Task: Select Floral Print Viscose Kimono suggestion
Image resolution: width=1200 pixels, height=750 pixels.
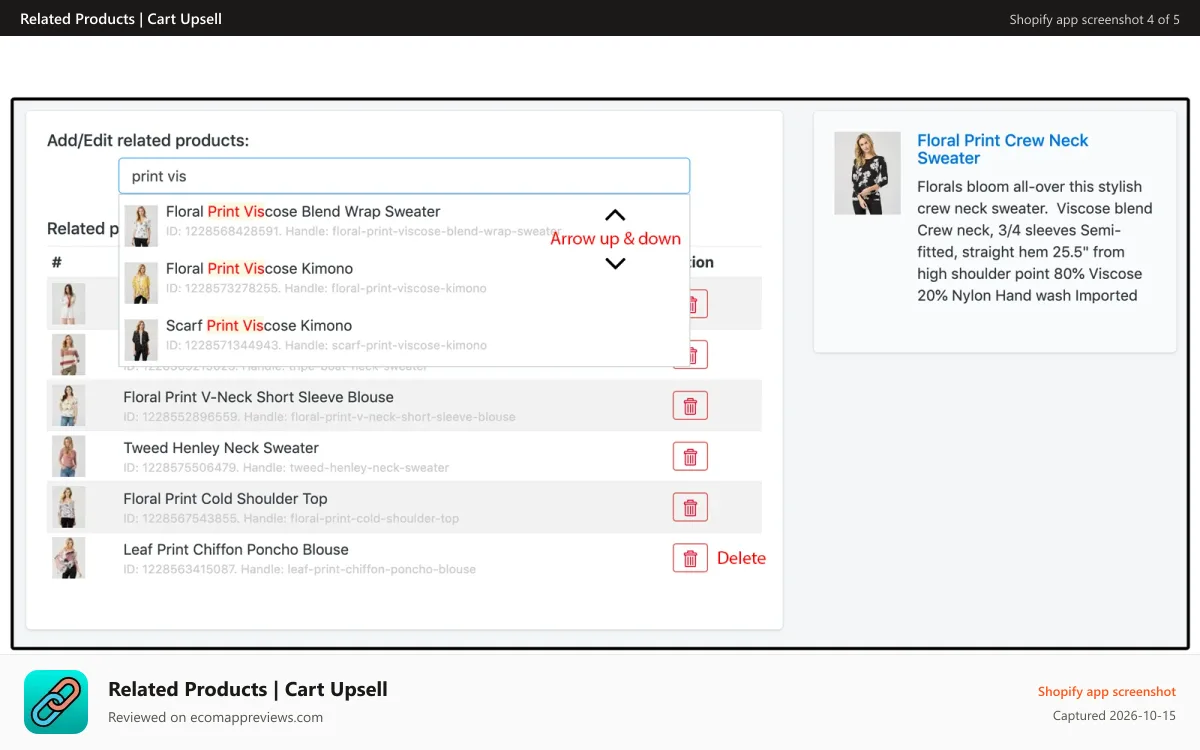Action: 404,281
